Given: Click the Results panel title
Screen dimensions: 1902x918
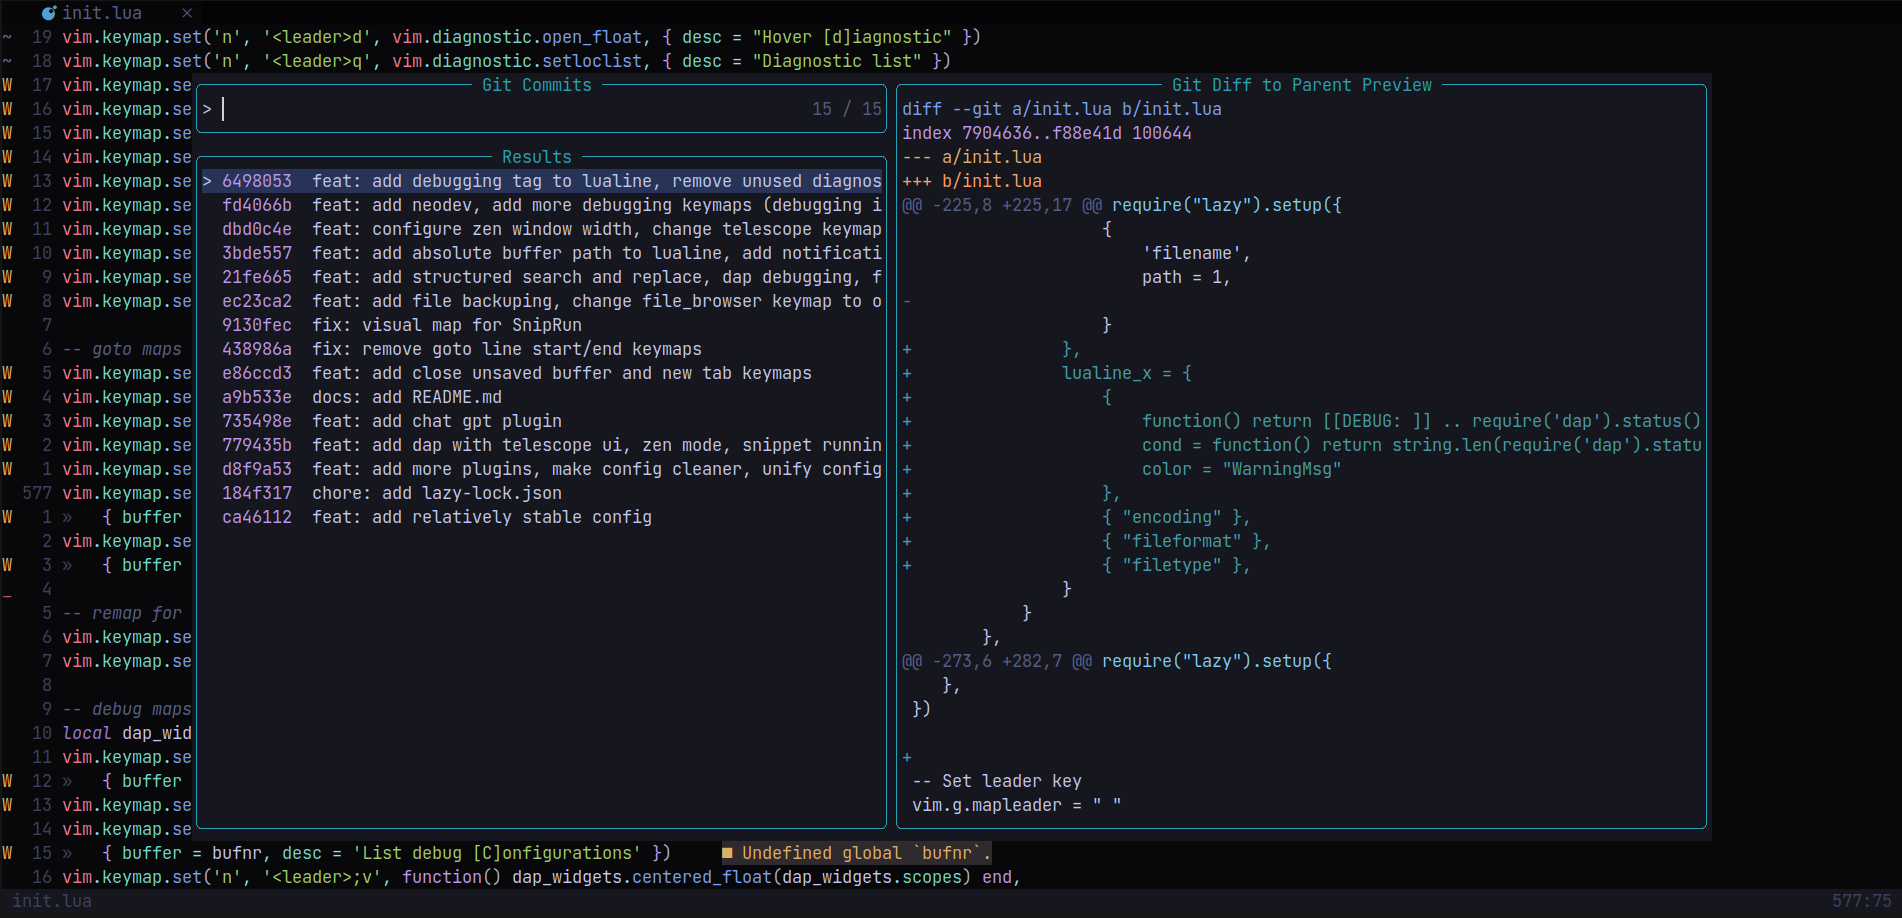Looking at the screenshot, I should pyautogui.click(x=537, y=157).
